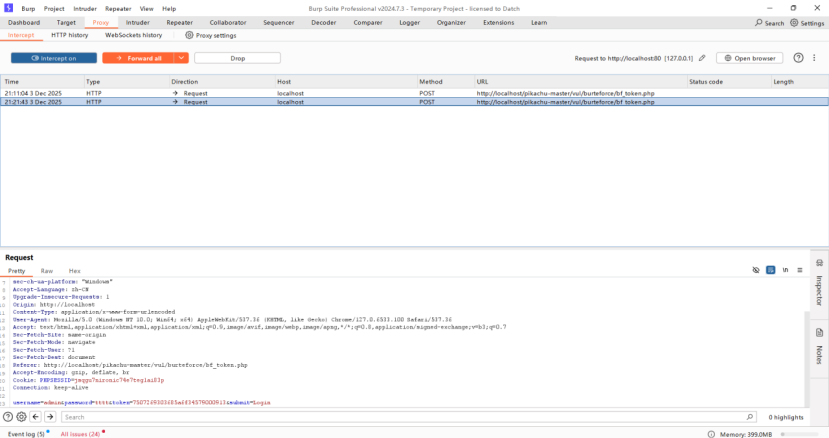Open the Inspector side panel icon
Viewport: 829px width, 438px height.
(819, 263)
